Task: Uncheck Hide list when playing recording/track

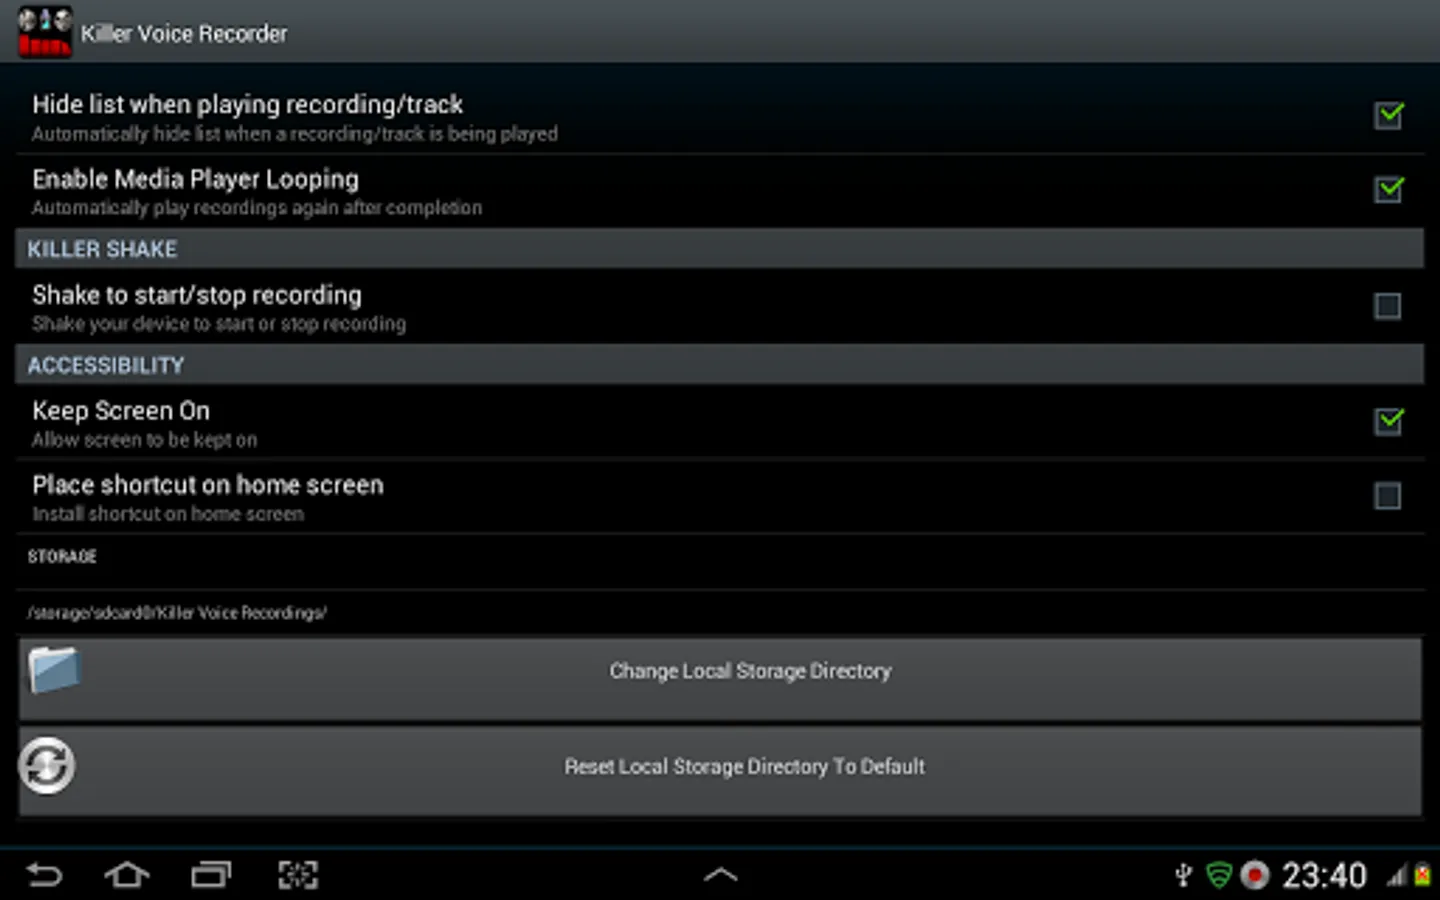Action: click(x=1388, y=116)
